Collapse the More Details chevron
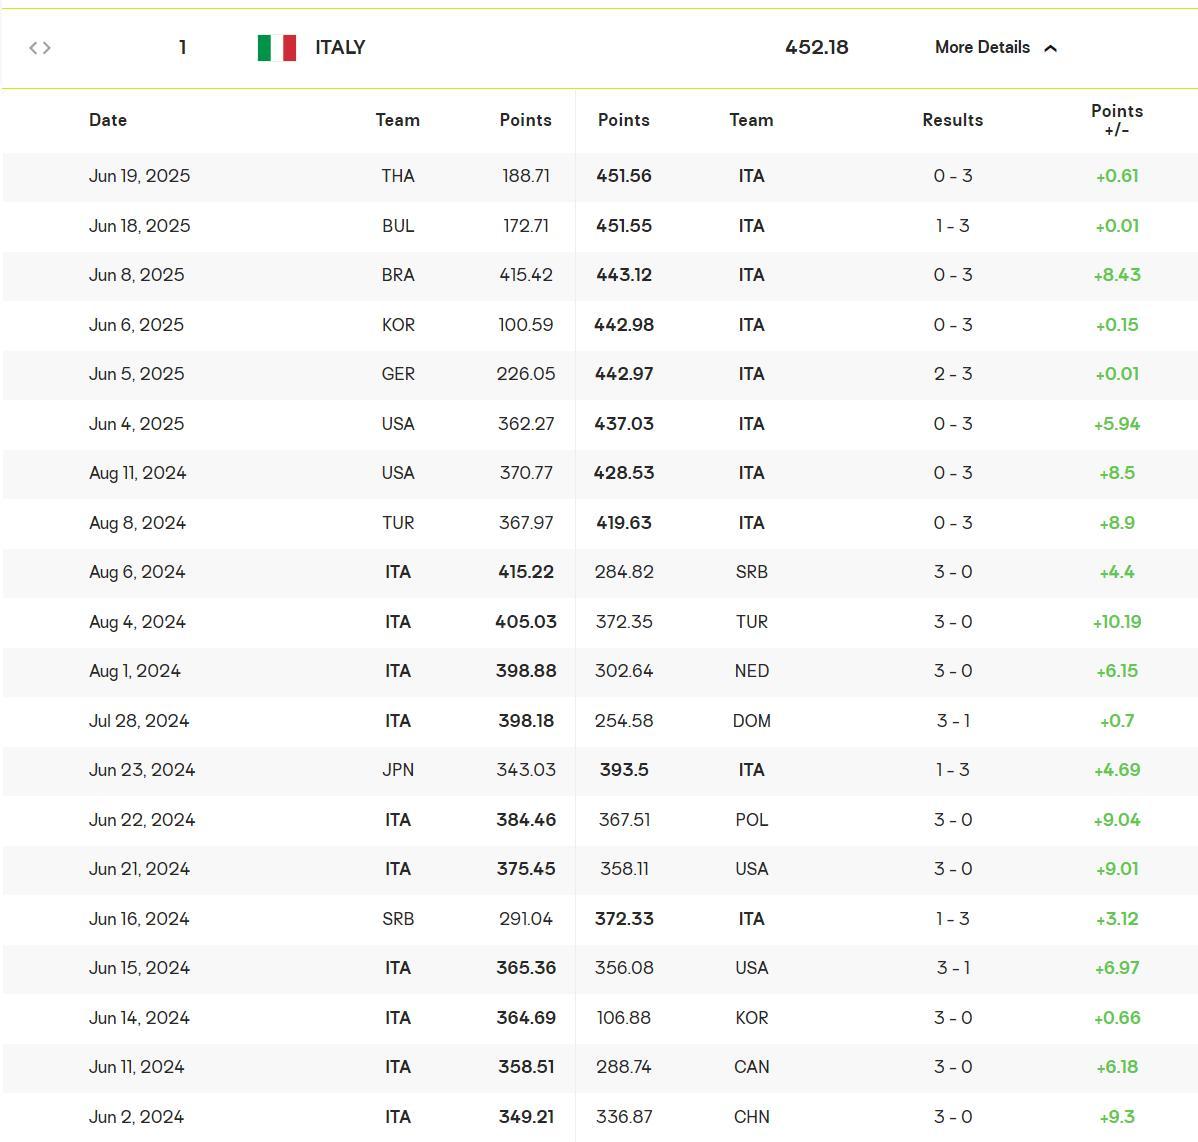The width and height of the screenshot is (1198, 1142). click(x=1050, y=48)
